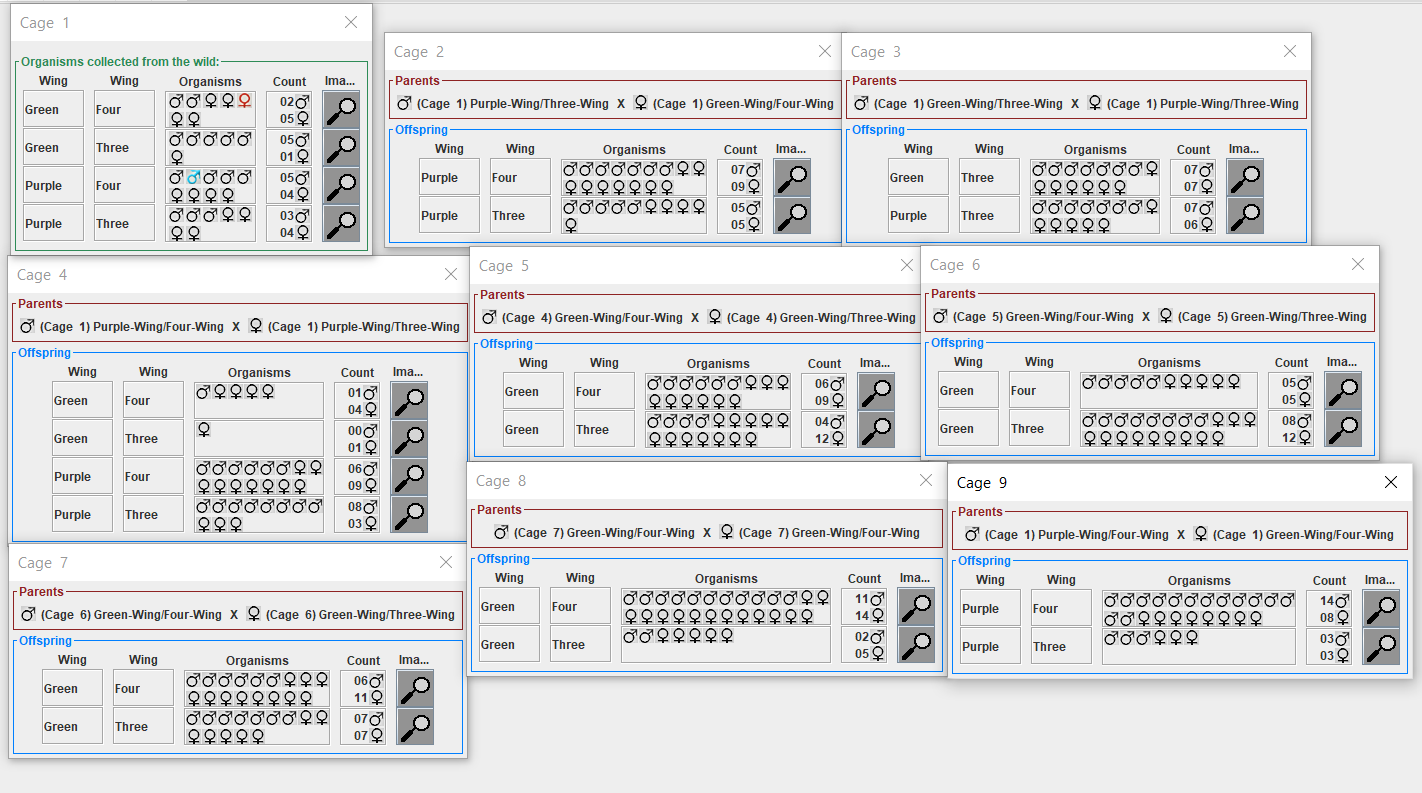Click the Count header in Cage 1

click(x=290, y=82)
